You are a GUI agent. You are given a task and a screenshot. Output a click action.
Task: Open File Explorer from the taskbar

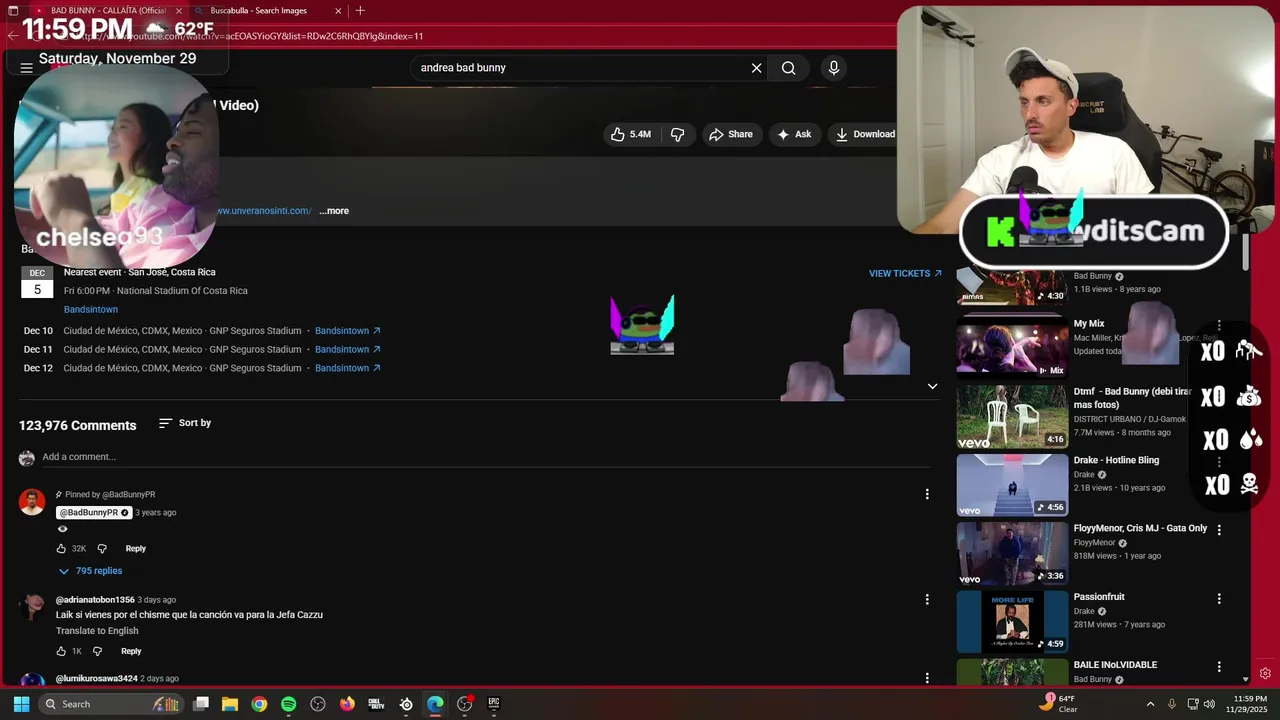(x=230, y=704)
